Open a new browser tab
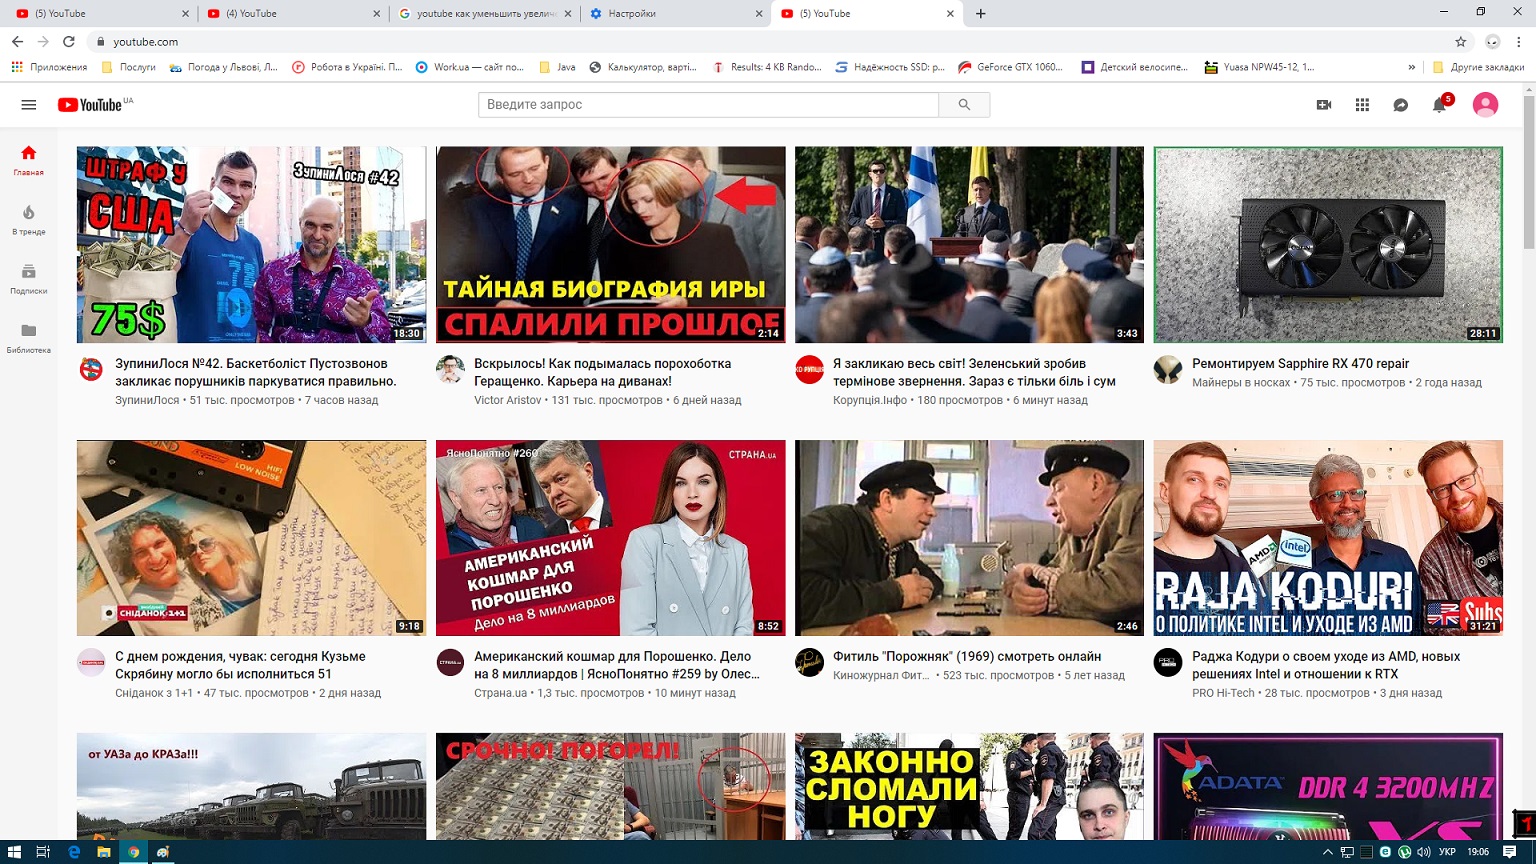 (x=981, y=14)
